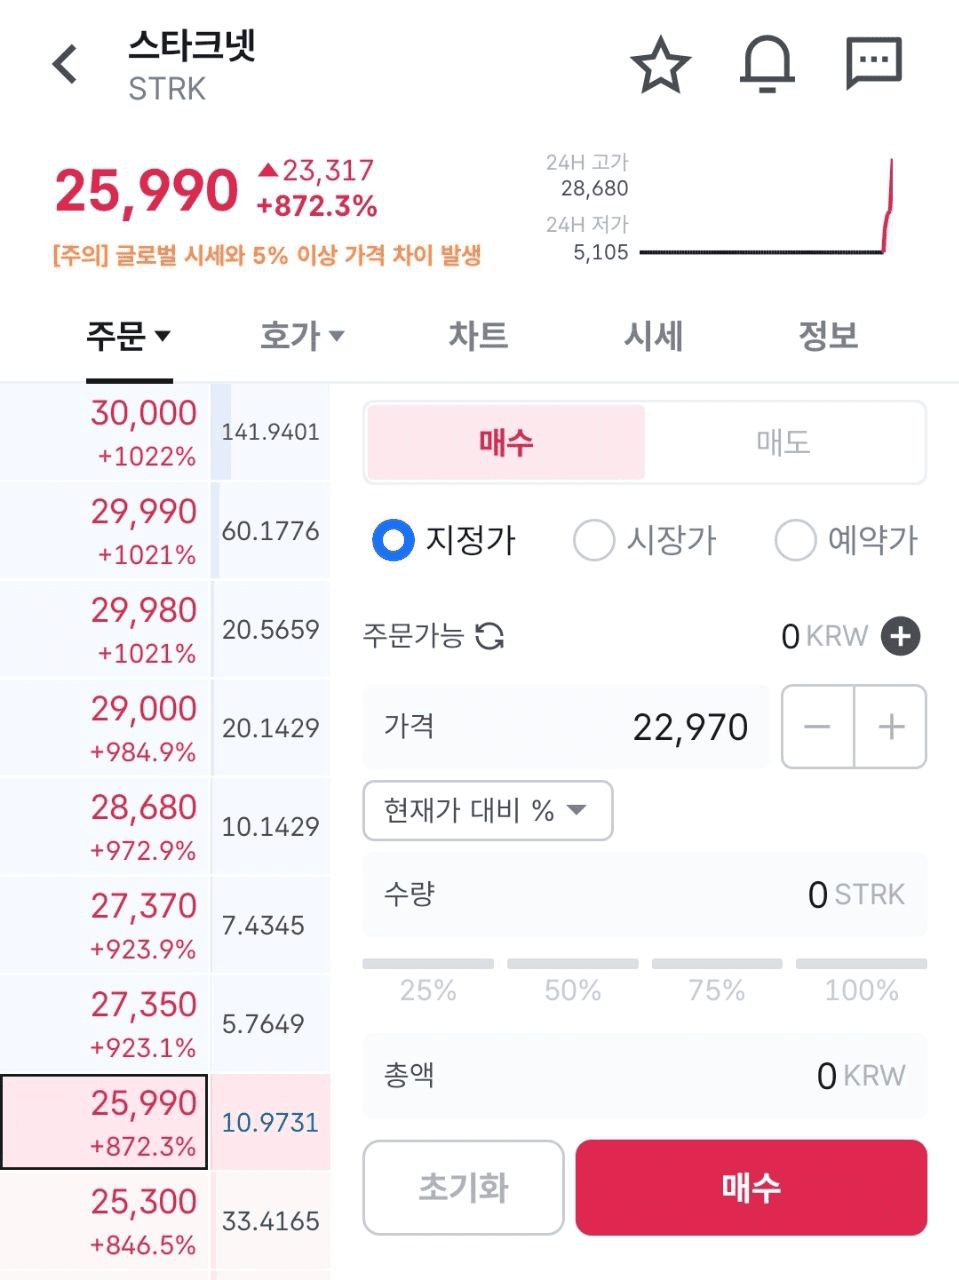Select 시장가 market order radio button

point(593,540)
